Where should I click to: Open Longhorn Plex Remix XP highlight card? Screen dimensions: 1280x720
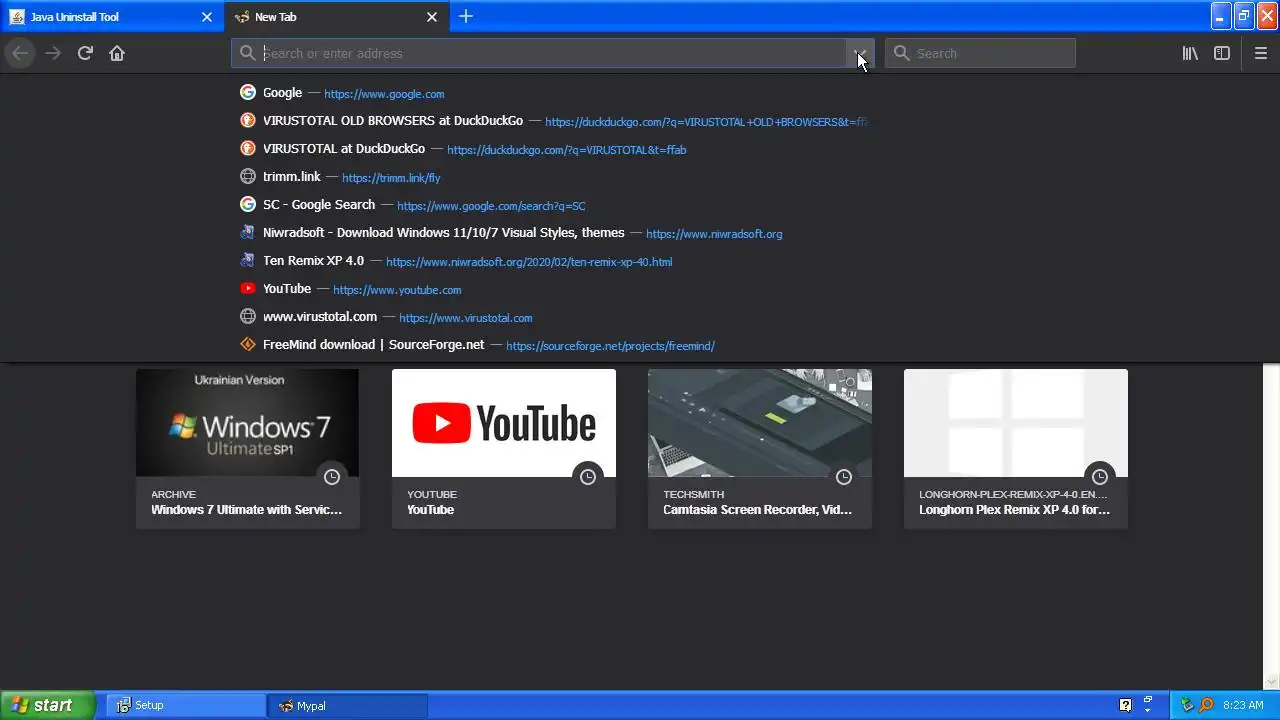click(x=1016, y=449)
